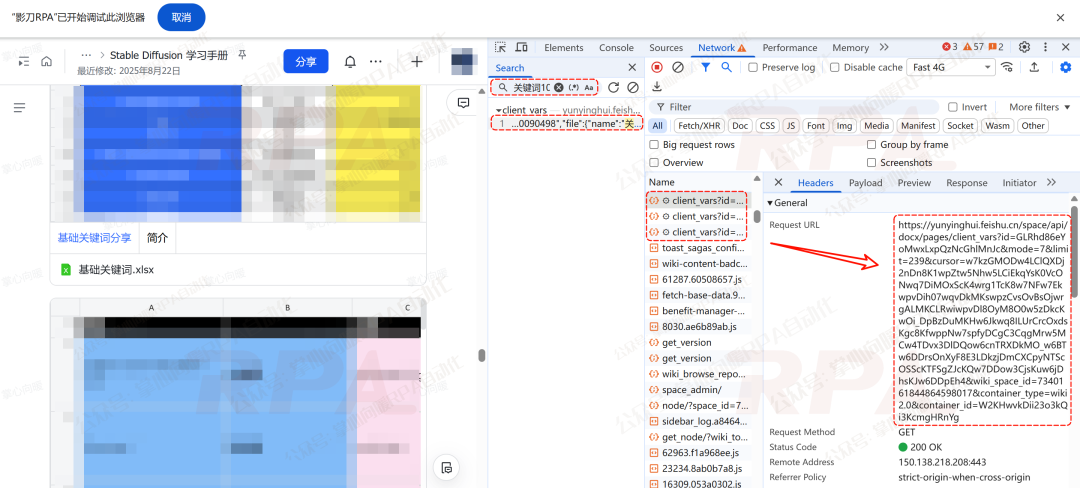Open the Payload tab
This screenshot has height=488, width=1080.
tap(865, 183)
